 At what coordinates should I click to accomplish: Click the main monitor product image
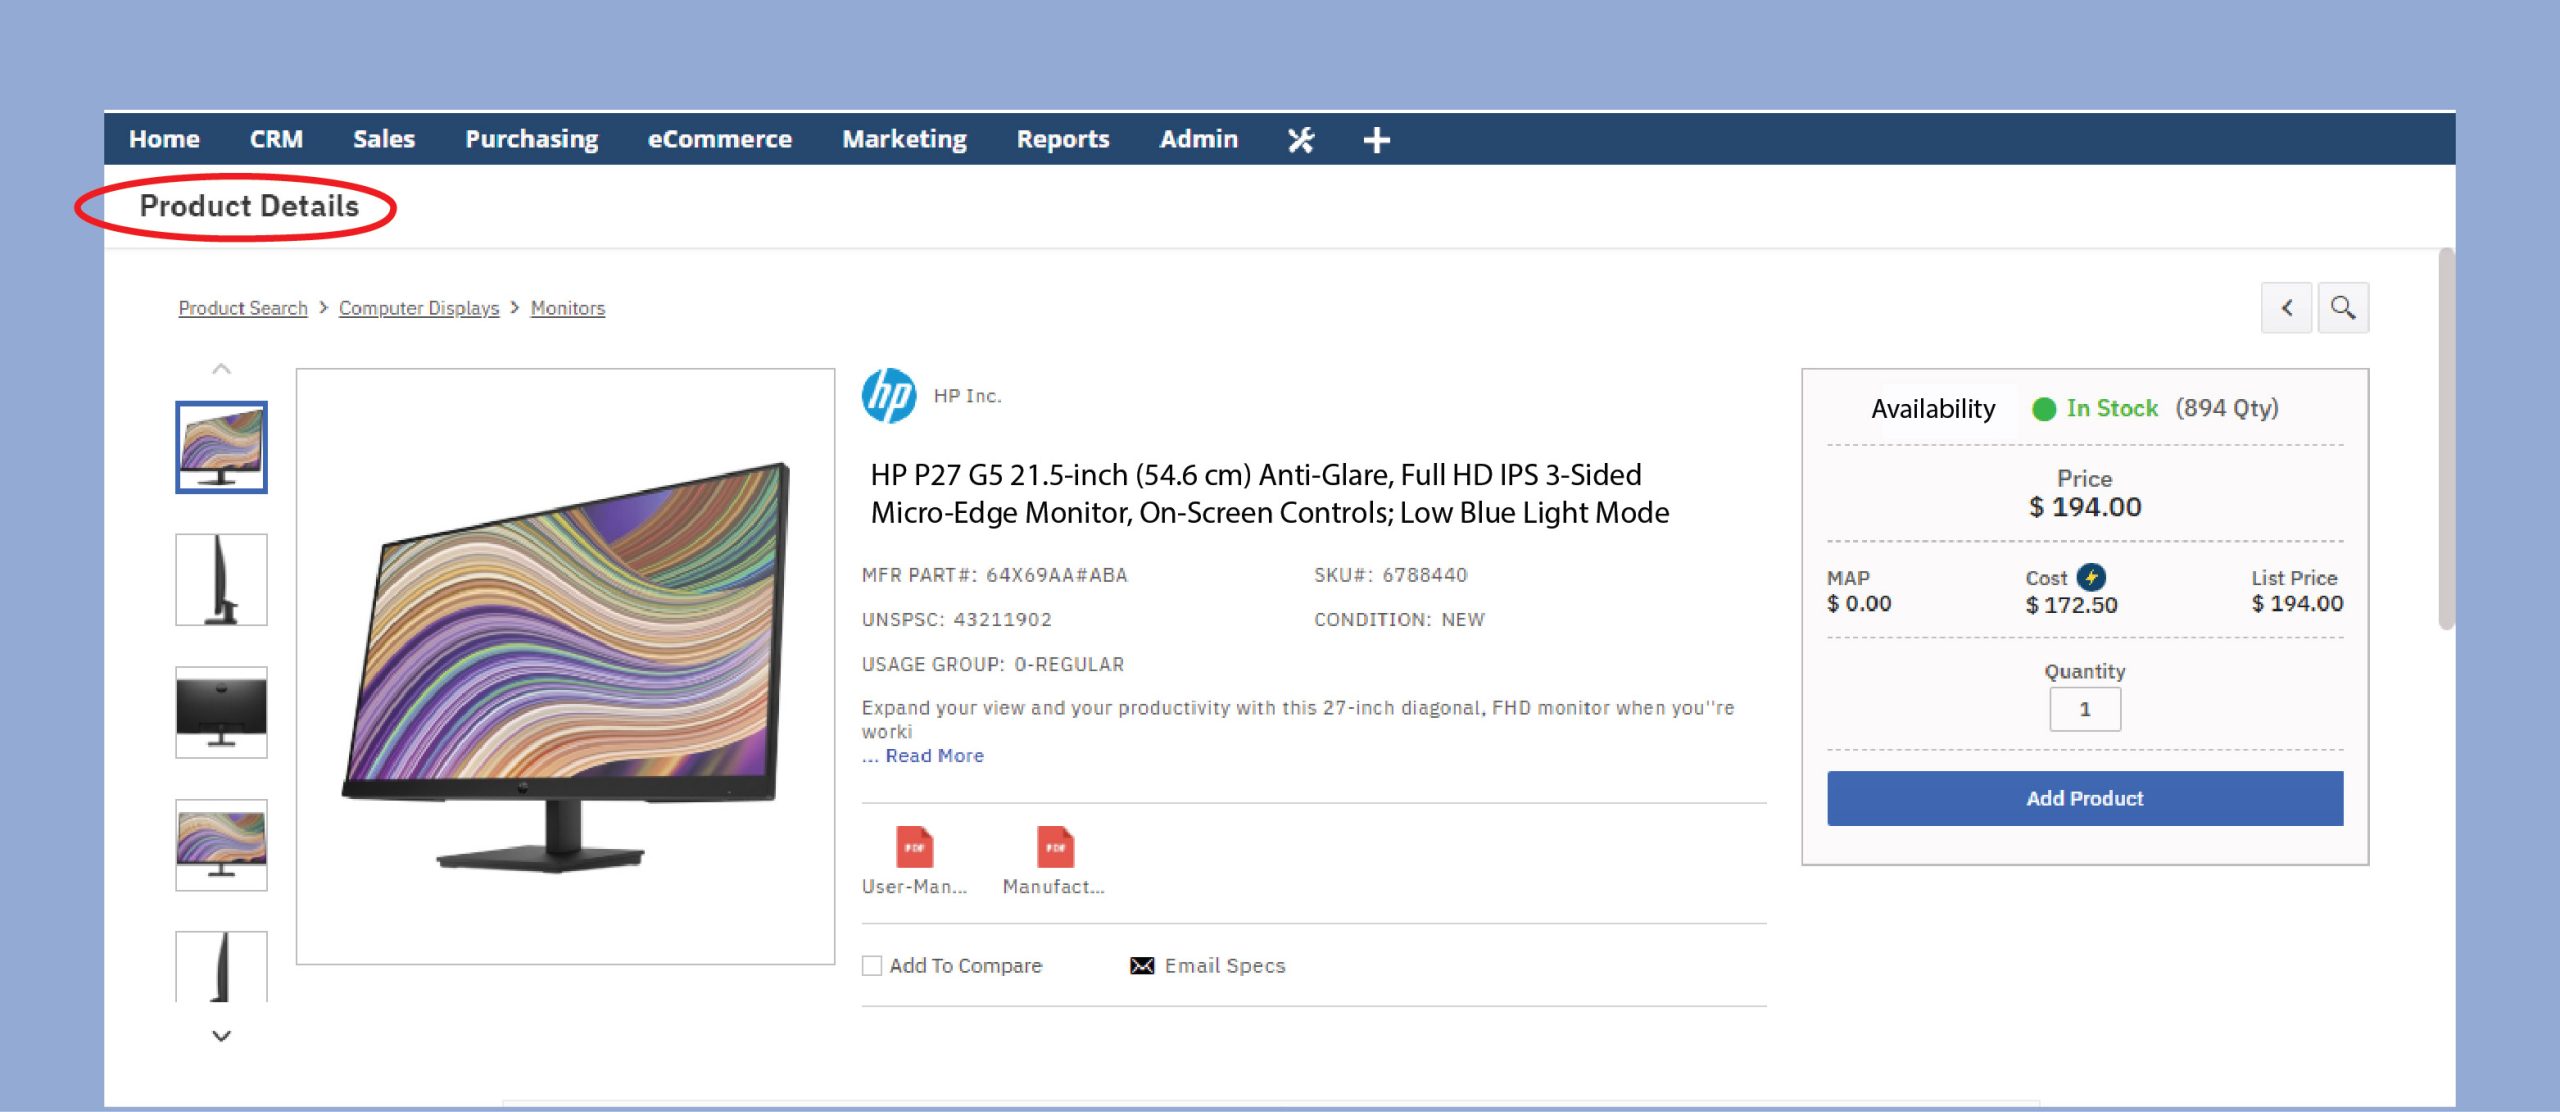(565, 666)
